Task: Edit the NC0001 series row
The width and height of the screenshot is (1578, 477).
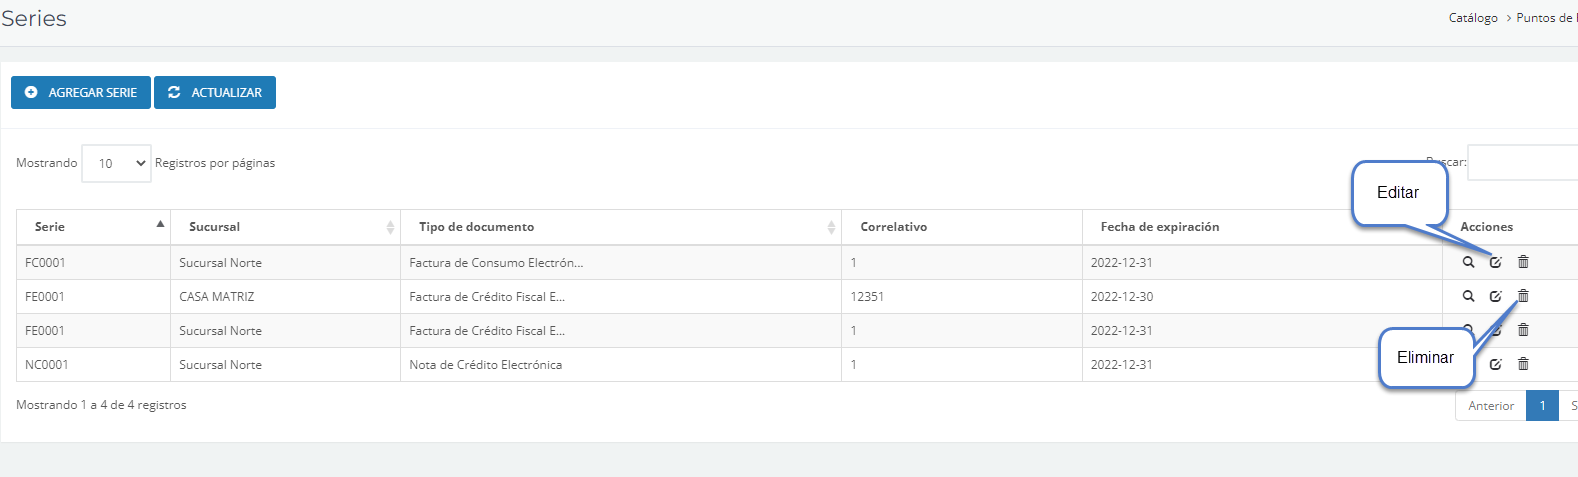Action: pyautogui.click(x=1495, y=364)
